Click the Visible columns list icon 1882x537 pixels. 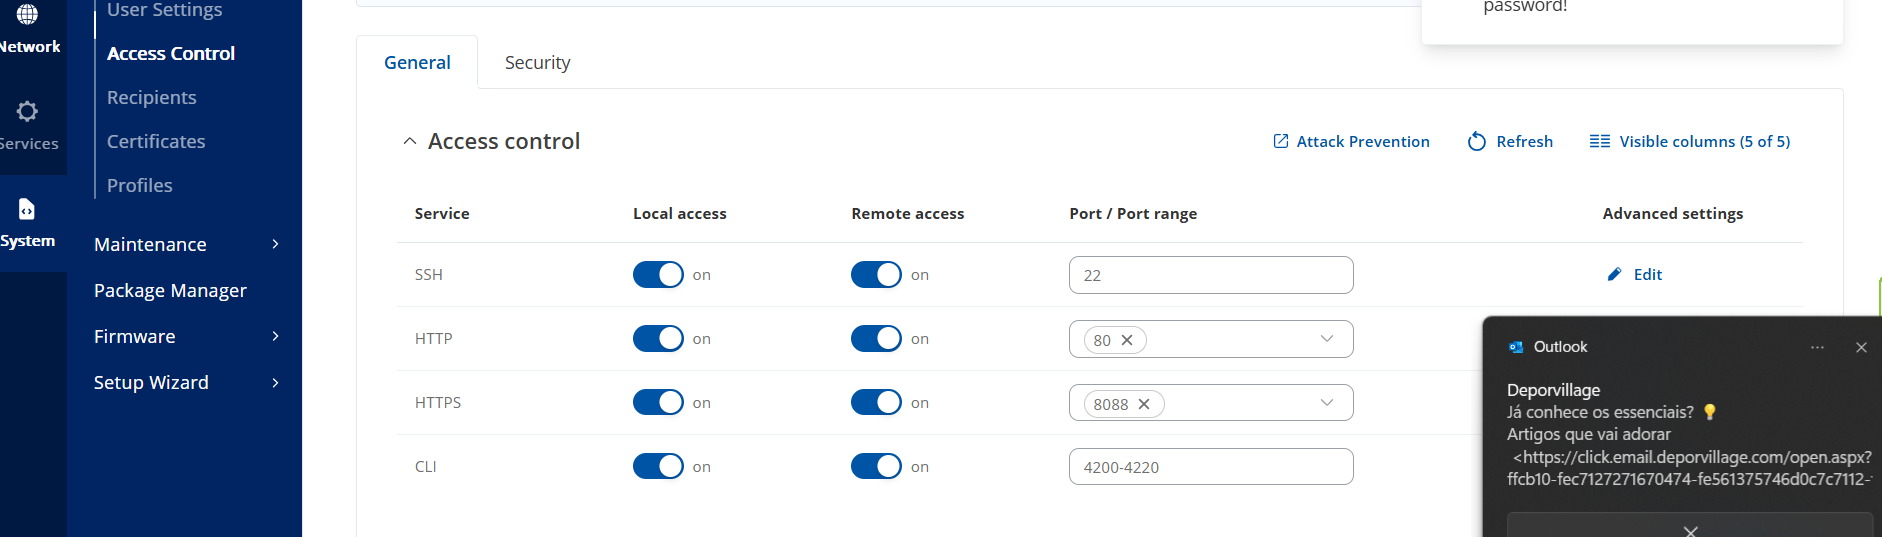pos(1600,141)
